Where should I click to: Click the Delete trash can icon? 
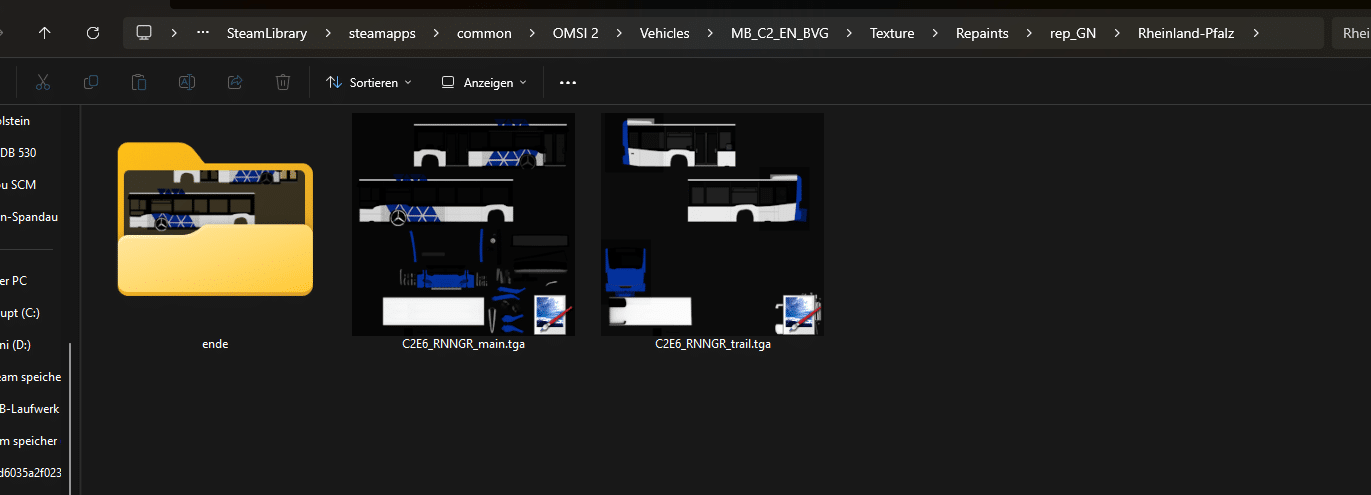point(283,82)
